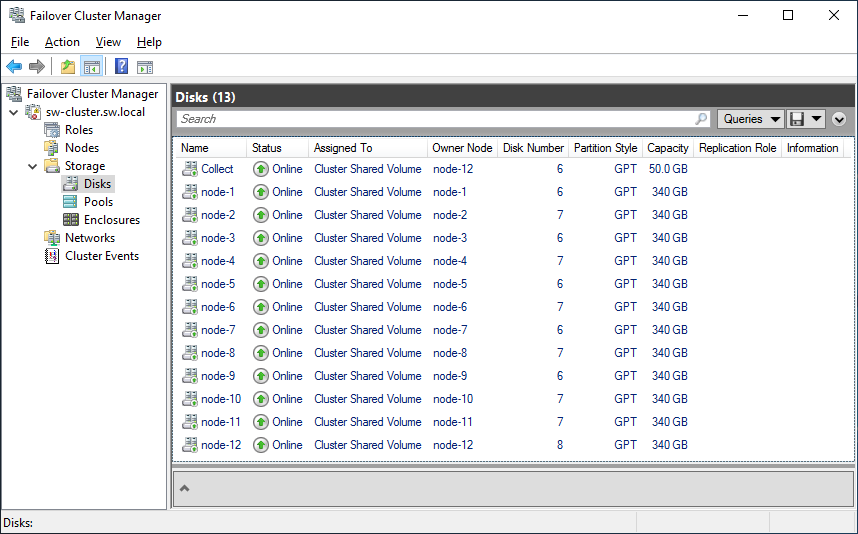Click the Failover Cluster Manager root tree icon
The height and width of the screenshot is (534, 858).
tap(14, 94)
